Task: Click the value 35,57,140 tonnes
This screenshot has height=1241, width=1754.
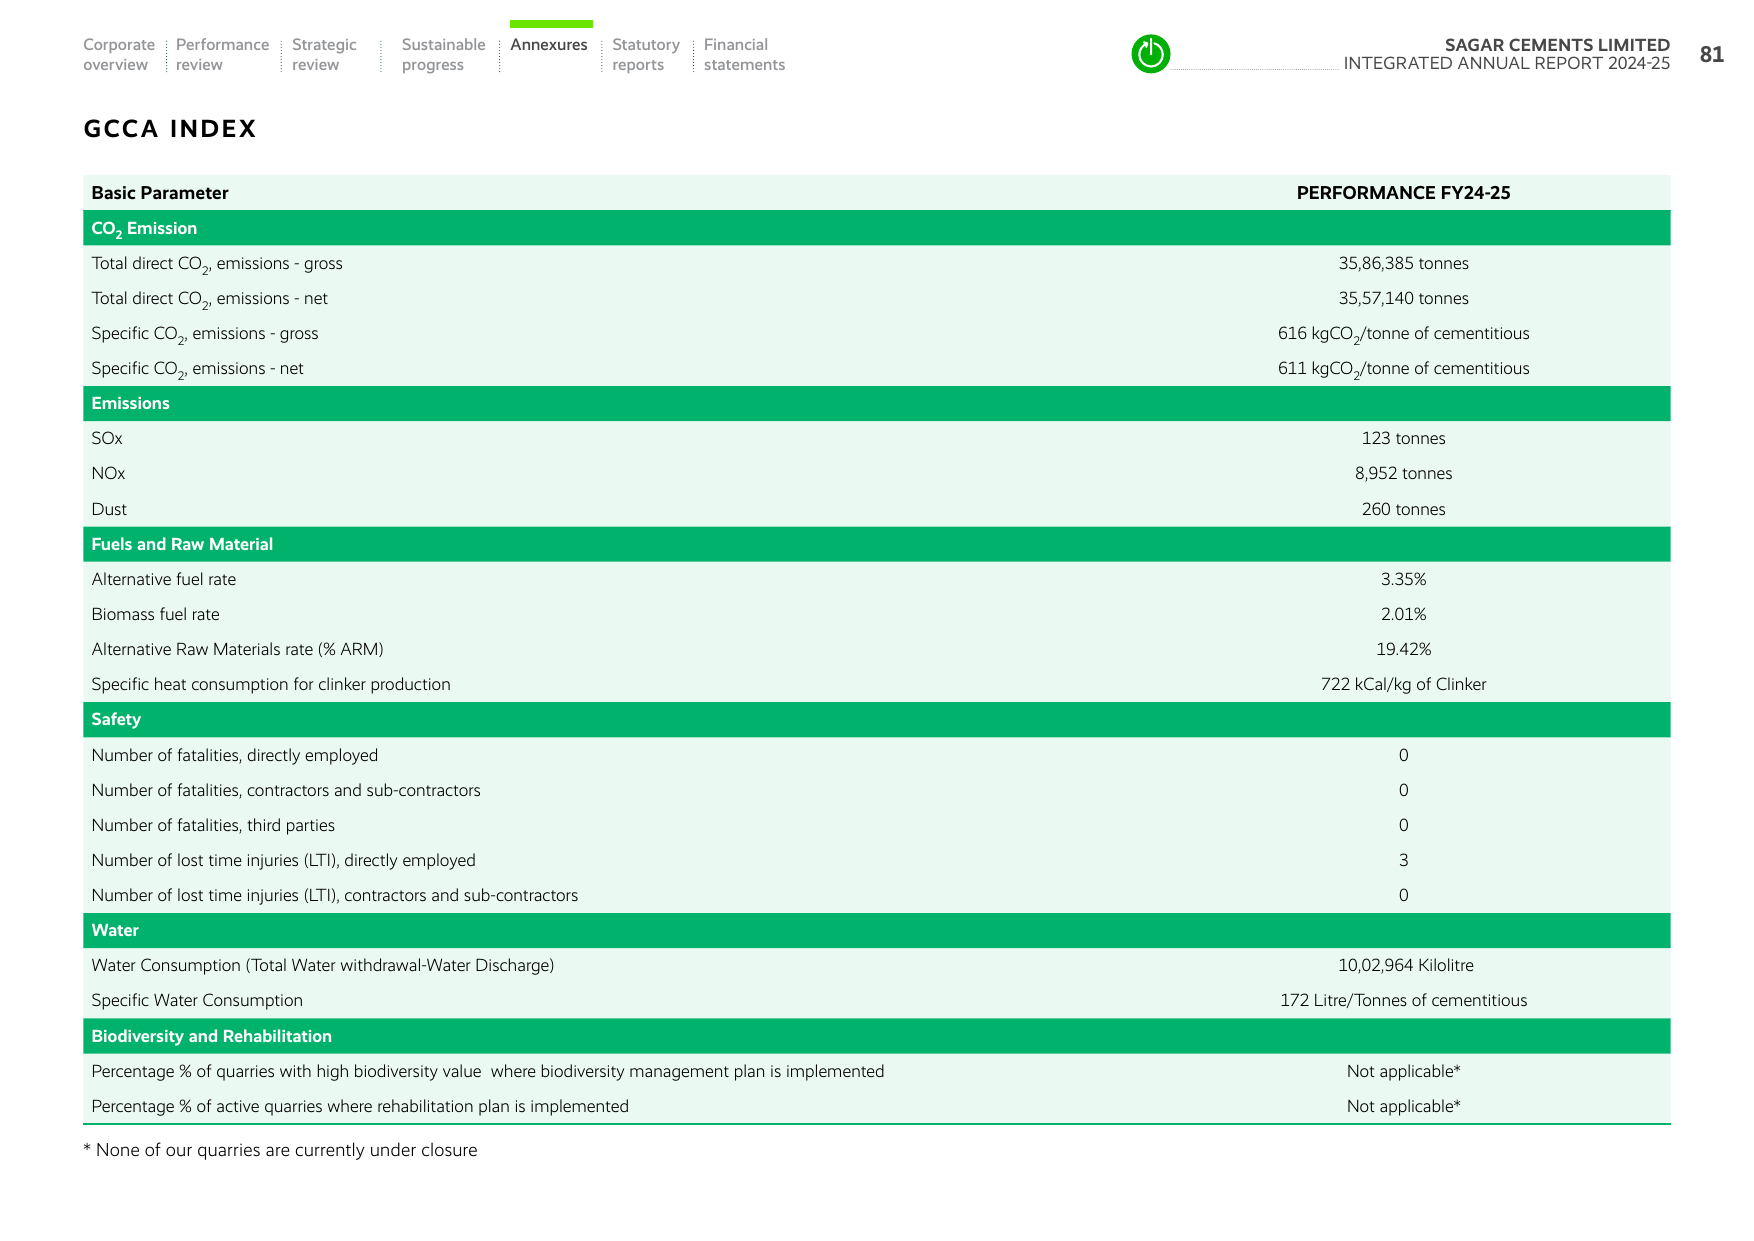Action: pos(1403,298)
